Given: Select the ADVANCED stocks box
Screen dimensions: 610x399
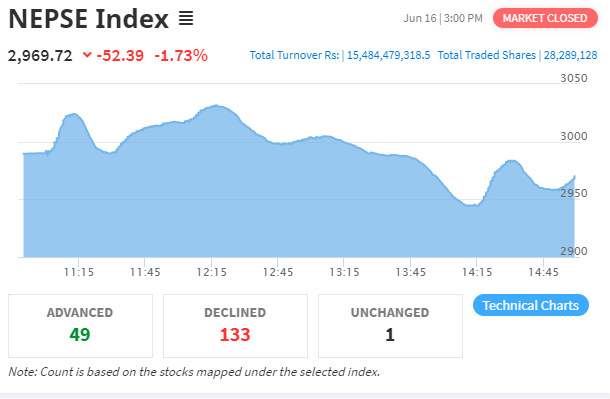Looking at the screenshot, I should click(81, 326).
